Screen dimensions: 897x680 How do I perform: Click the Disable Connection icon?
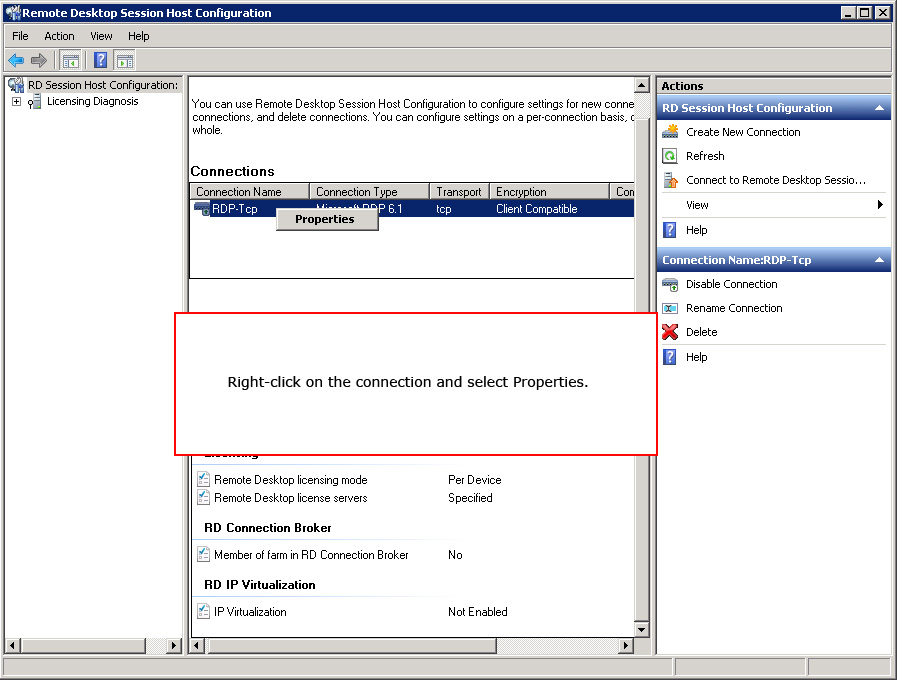pos(670,284)
